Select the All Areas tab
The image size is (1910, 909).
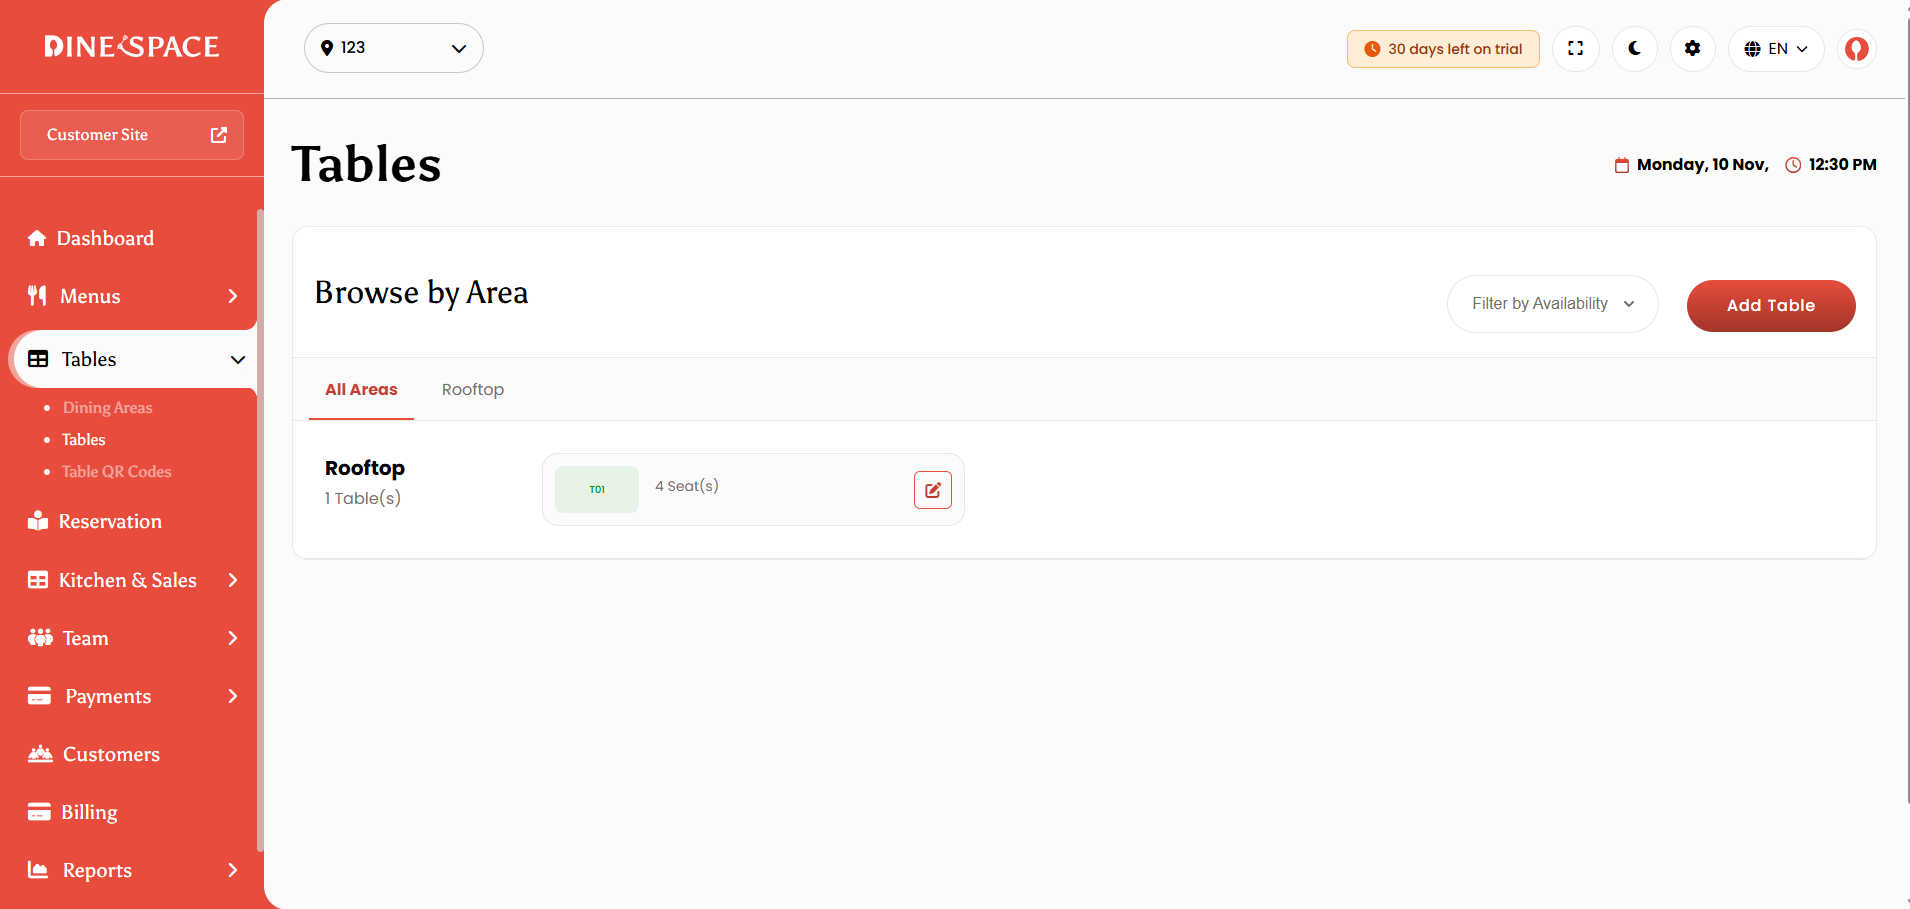[x=361, y=389]
